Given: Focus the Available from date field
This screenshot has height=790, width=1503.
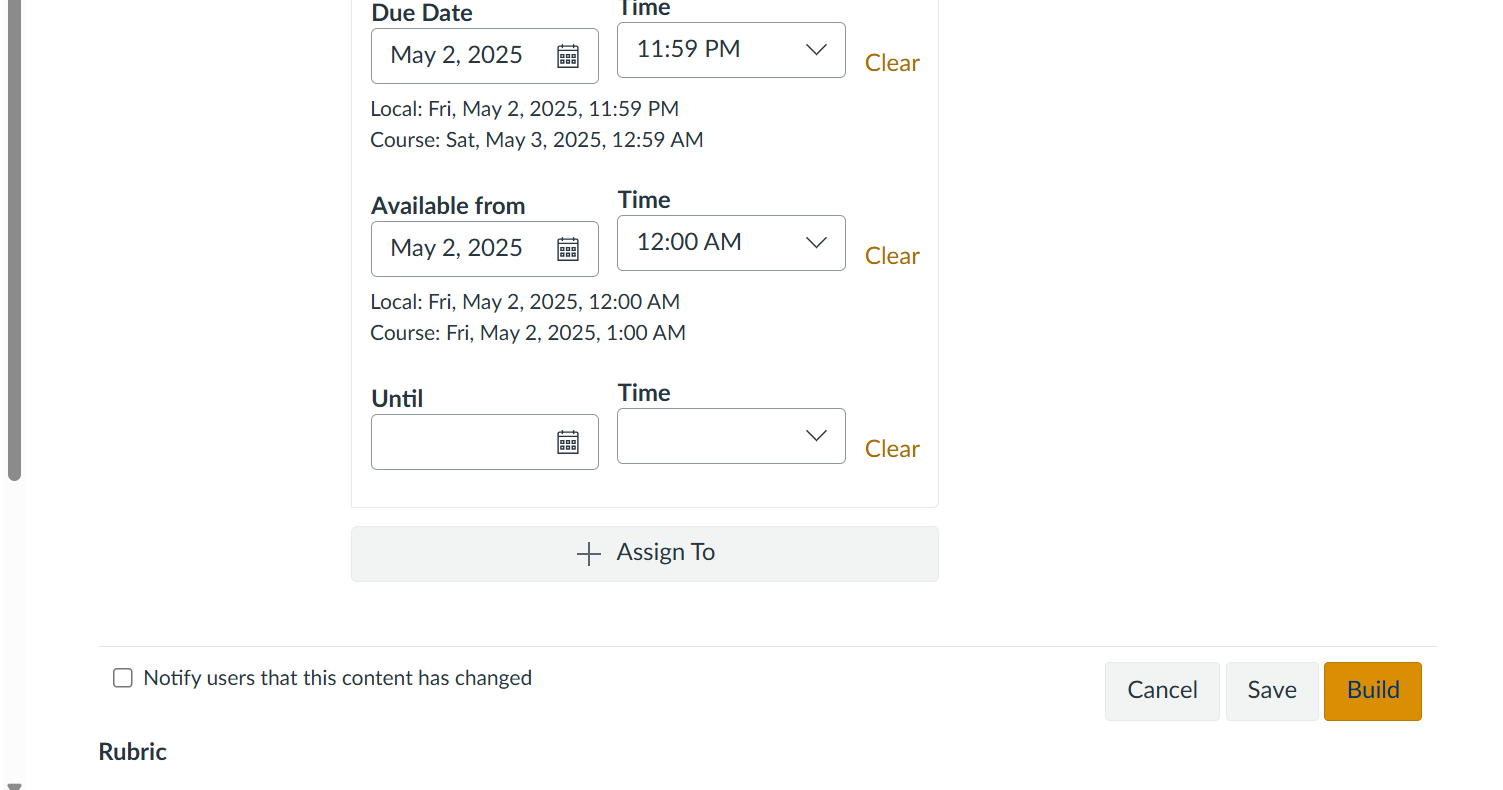Looking at the screenshot, I should (460, 249).
